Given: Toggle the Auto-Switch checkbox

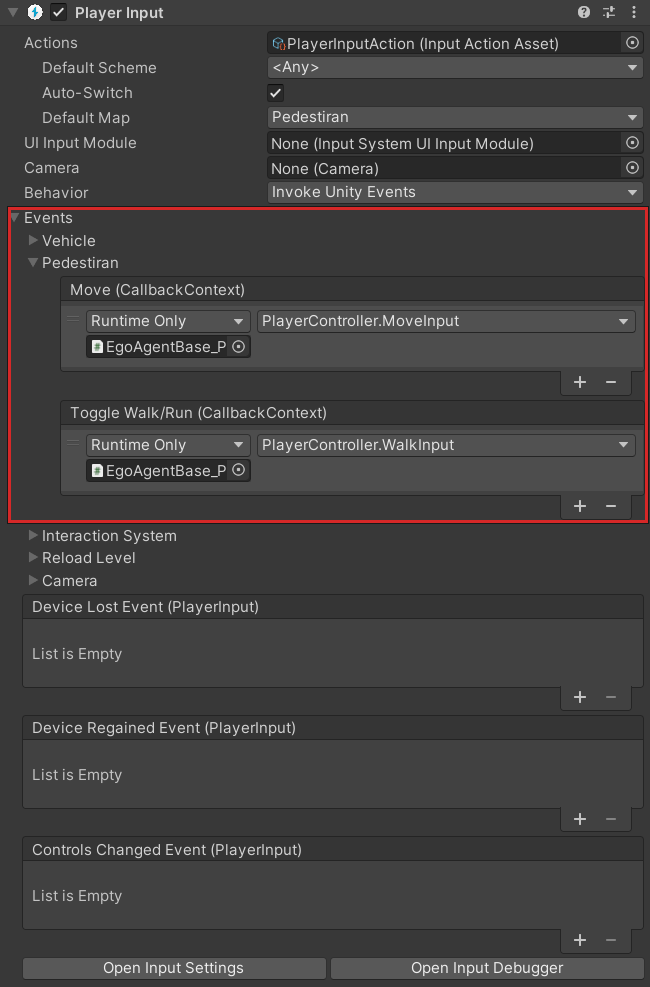Looking at the screenshot, I should [276, 93].
